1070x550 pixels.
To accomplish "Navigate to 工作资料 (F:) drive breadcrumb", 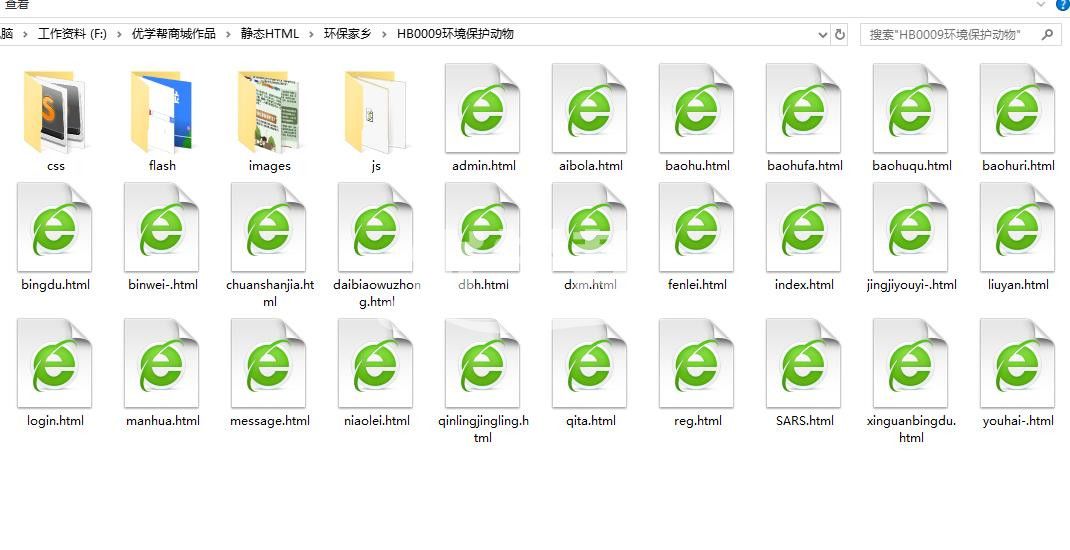I will click(x=72, y=34).
